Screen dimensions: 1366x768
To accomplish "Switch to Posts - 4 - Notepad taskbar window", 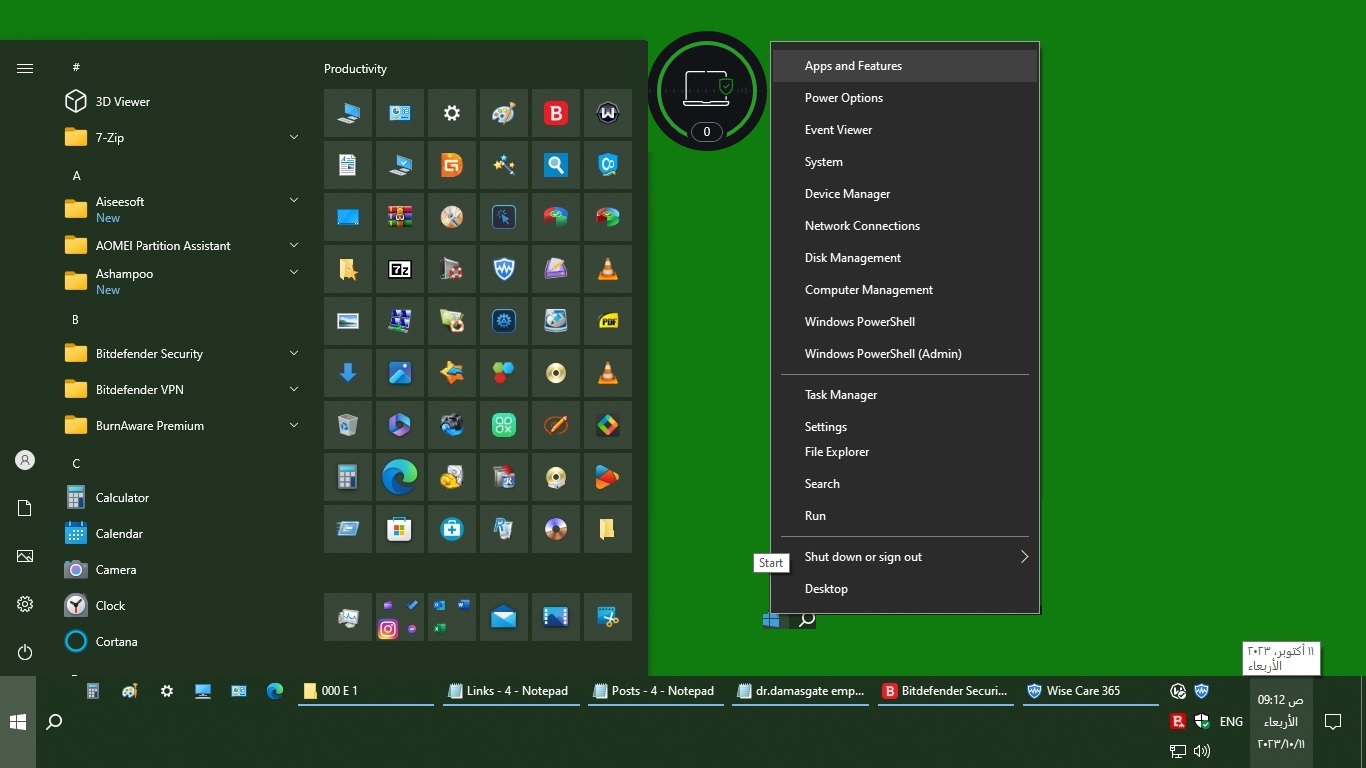I will [655, 691].
